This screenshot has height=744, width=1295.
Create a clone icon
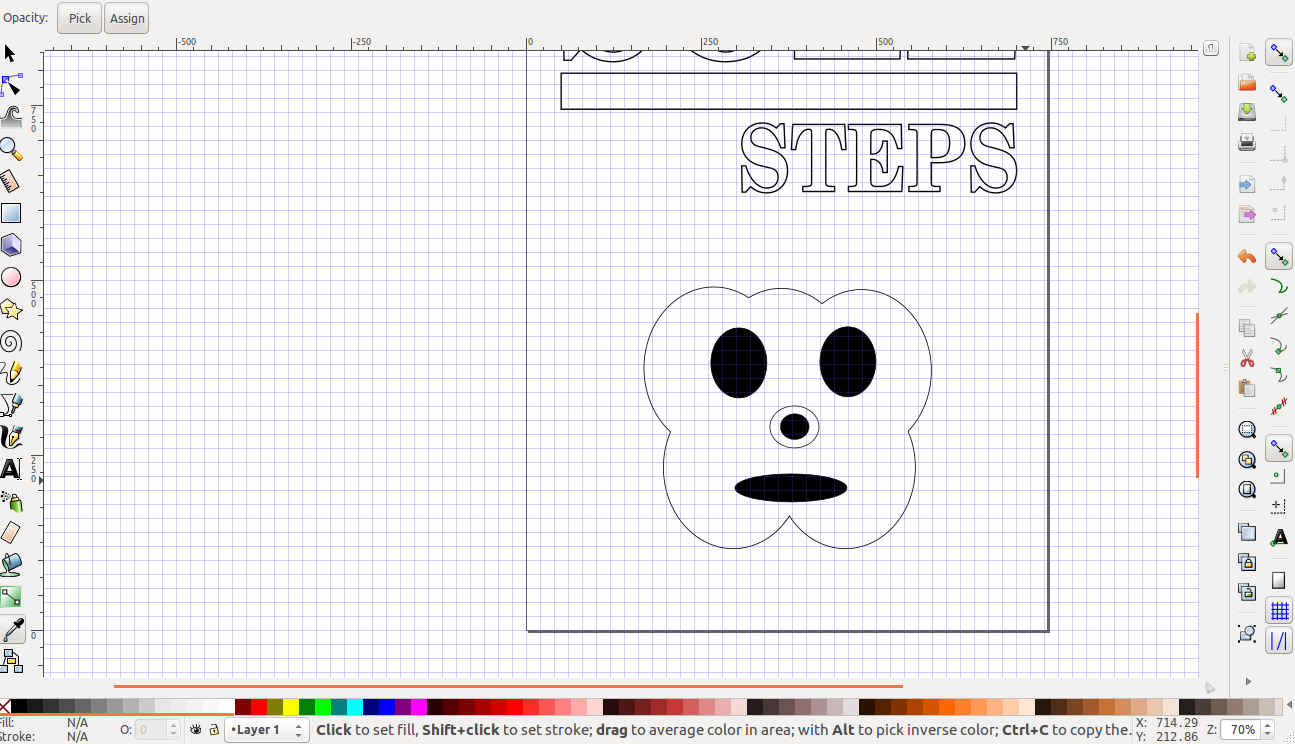point(1247,562)
